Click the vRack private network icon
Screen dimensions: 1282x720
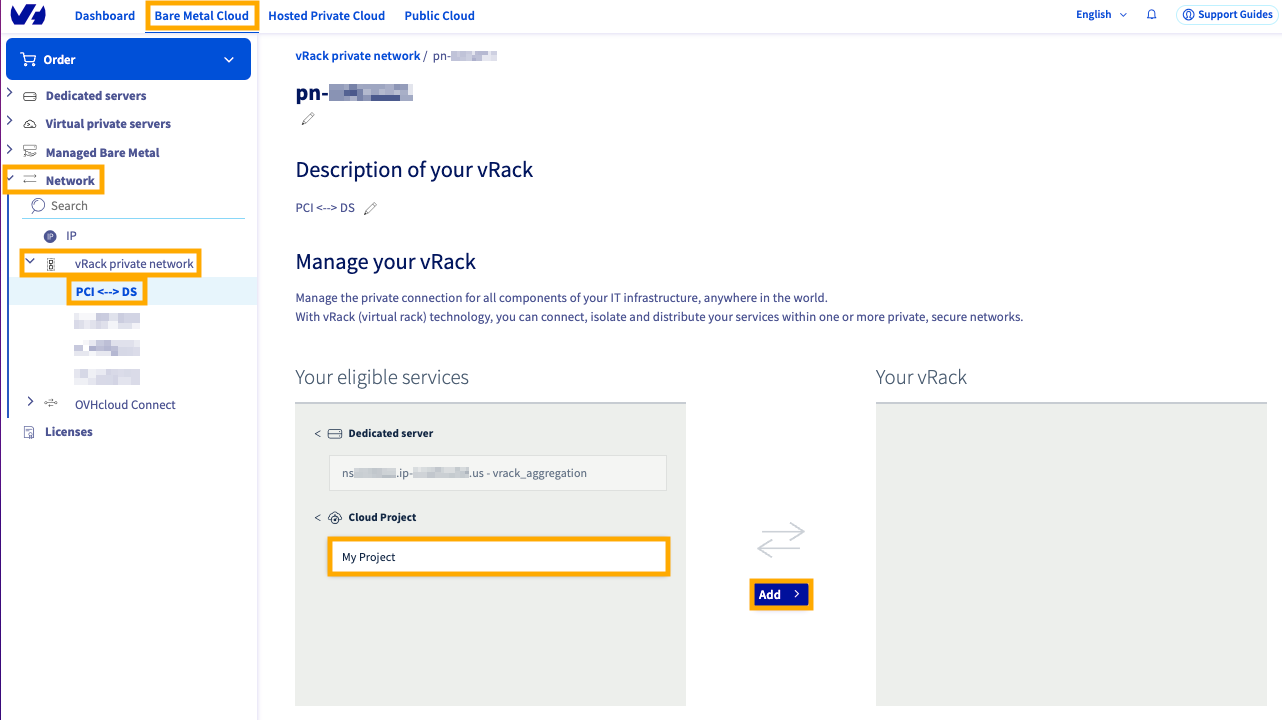coord(51,264)
